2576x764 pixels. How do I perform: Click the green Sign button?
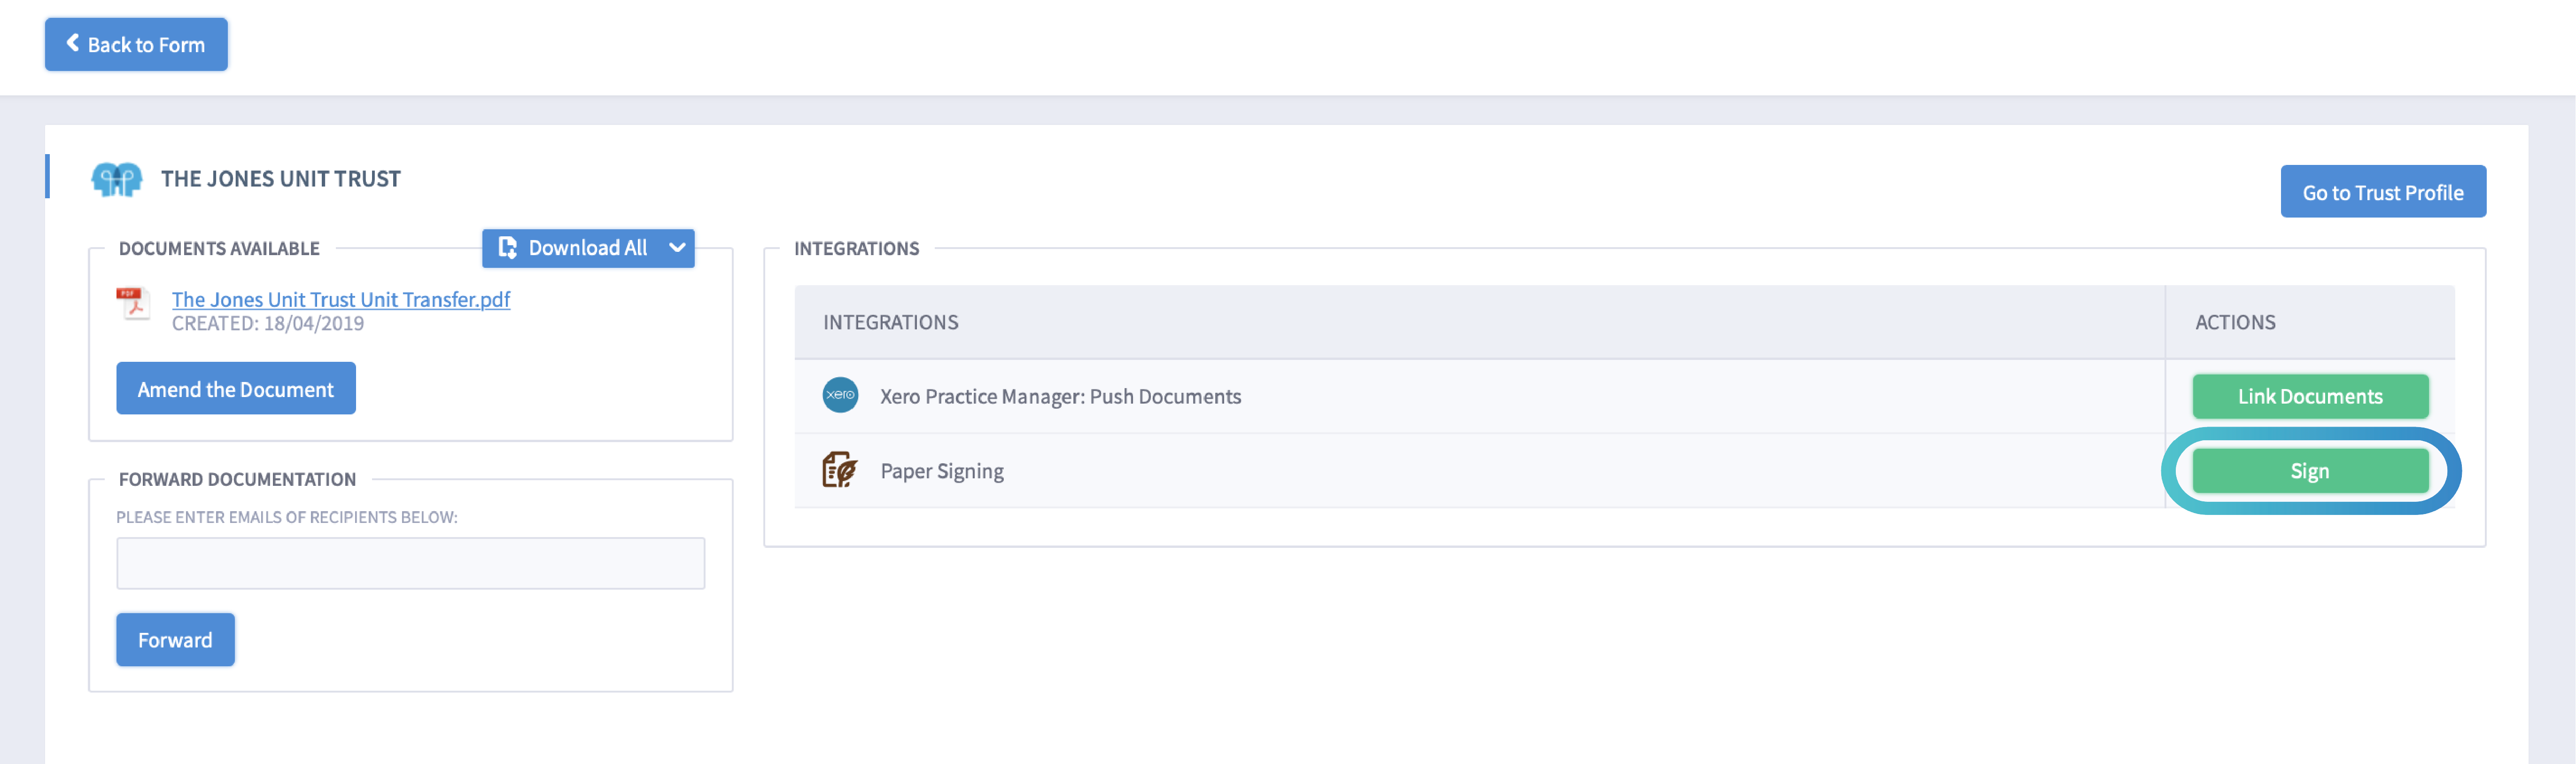pyautogui.click(x=2310, y=471)
